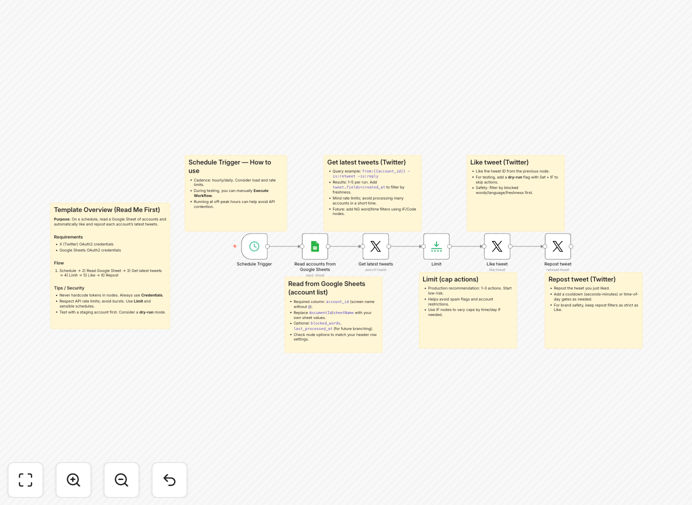Click the Limit node label text

click(x=436, y=264)
